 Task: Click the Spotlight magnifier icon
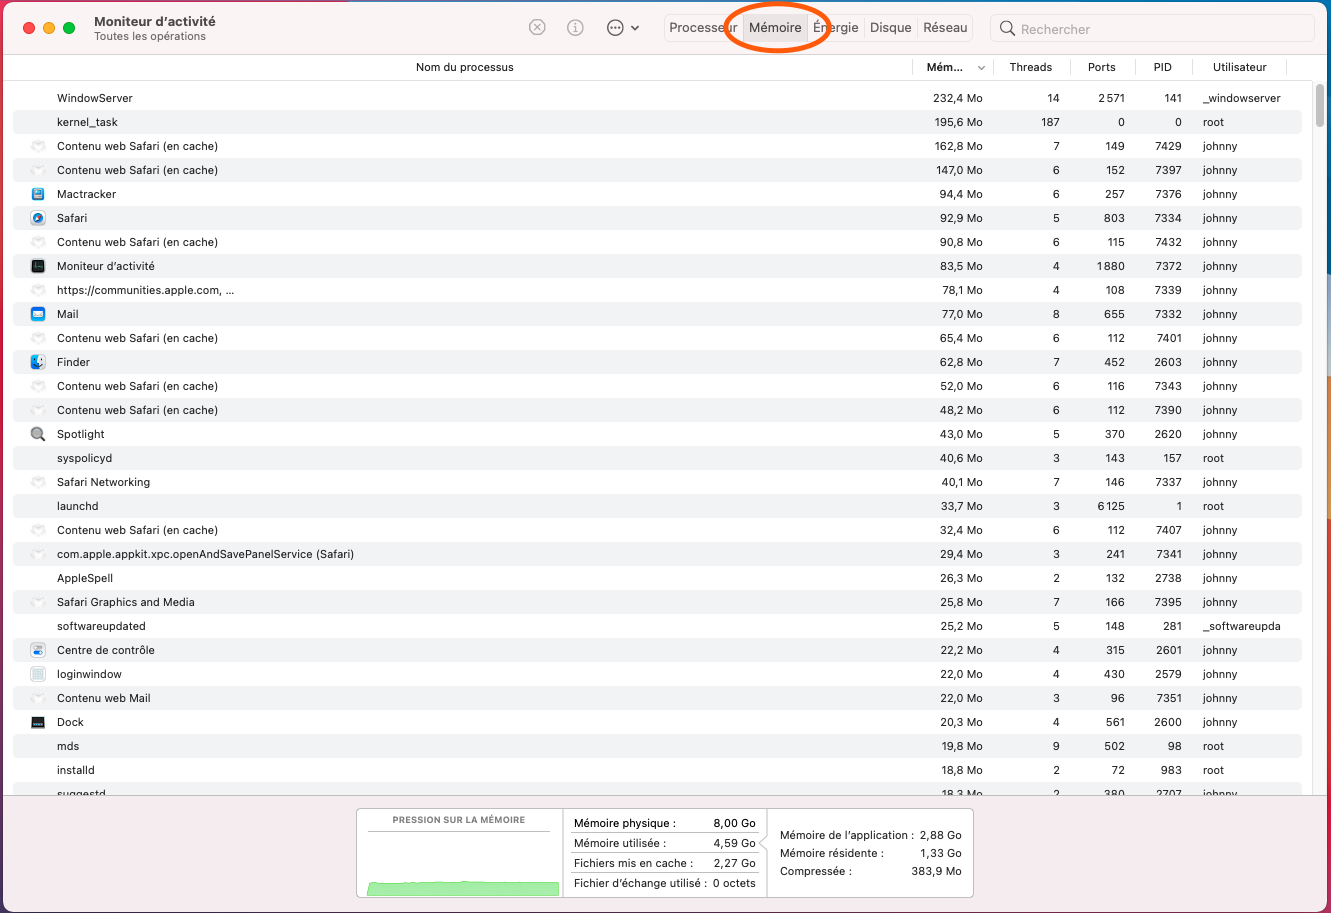point(38,434)
